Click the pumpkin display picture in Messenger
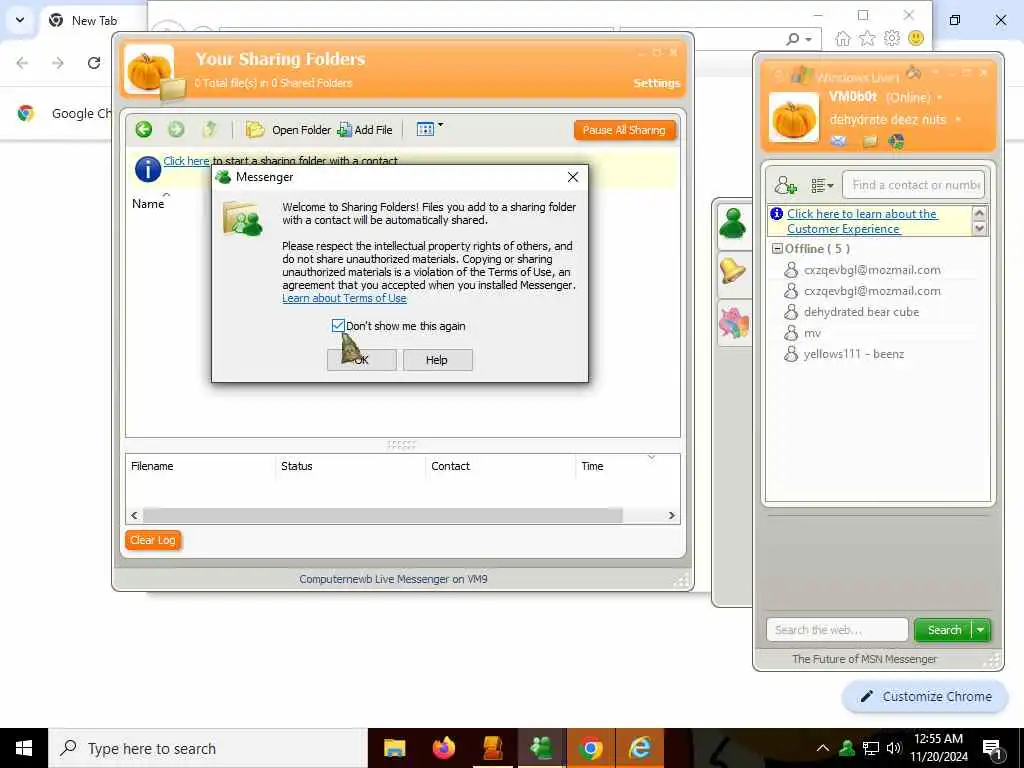 coord(794,118)
